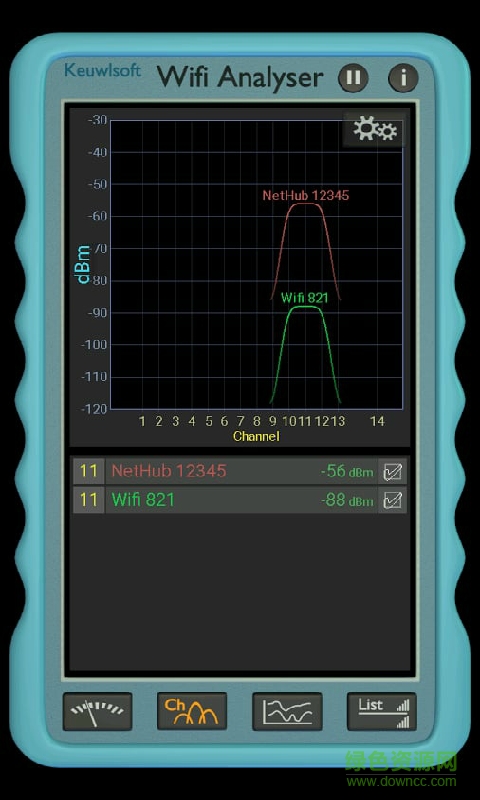Switch to the signal meter view
Viewport: 480px width, 800px height.
click(97, 711)
